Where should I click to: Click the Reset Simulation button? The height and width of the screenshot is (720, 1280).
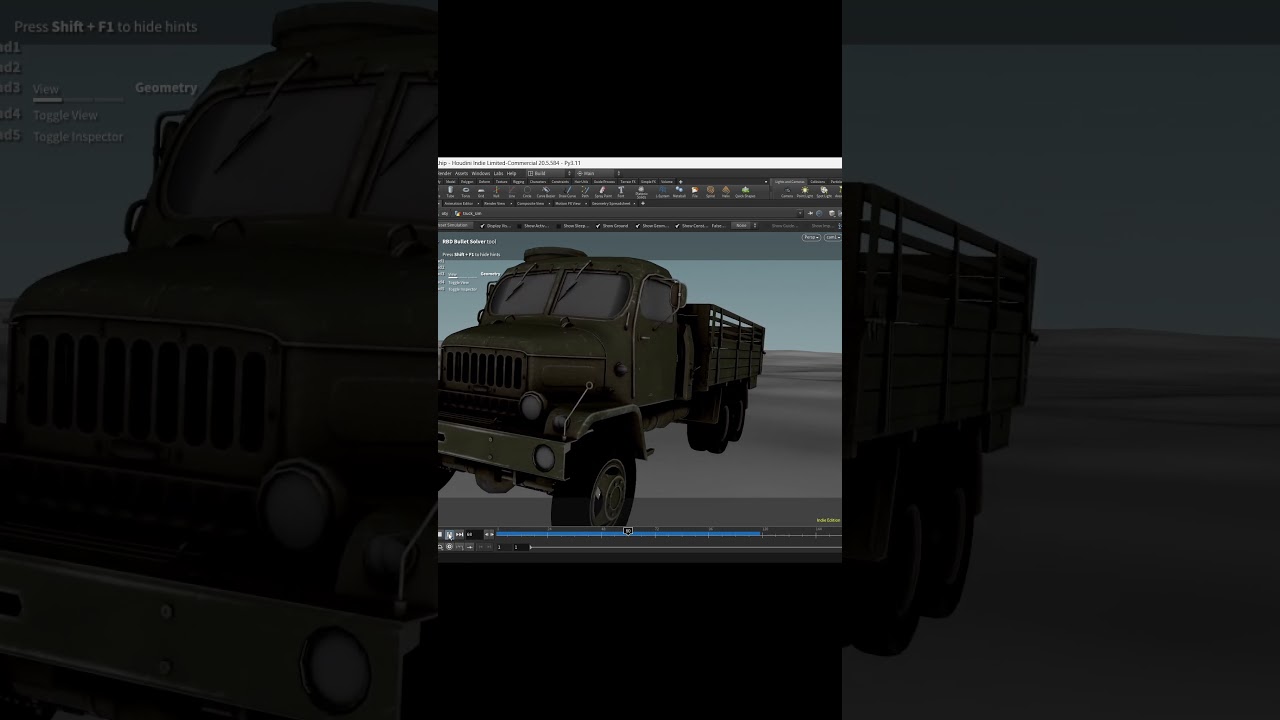[x=455, y=225]
